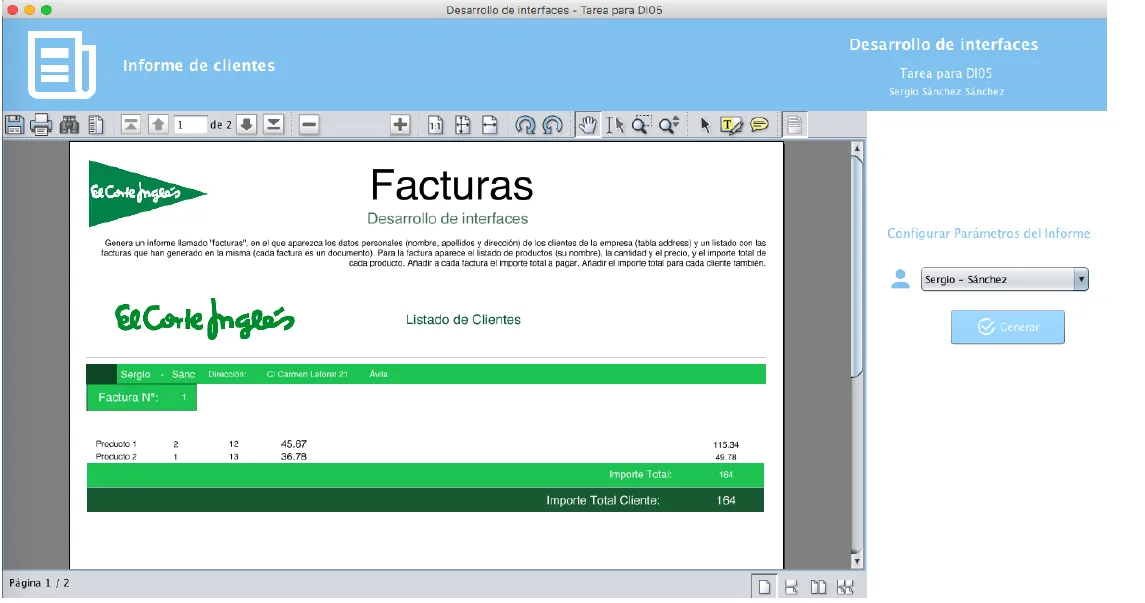Click the scrollbar up arrow

857,148
